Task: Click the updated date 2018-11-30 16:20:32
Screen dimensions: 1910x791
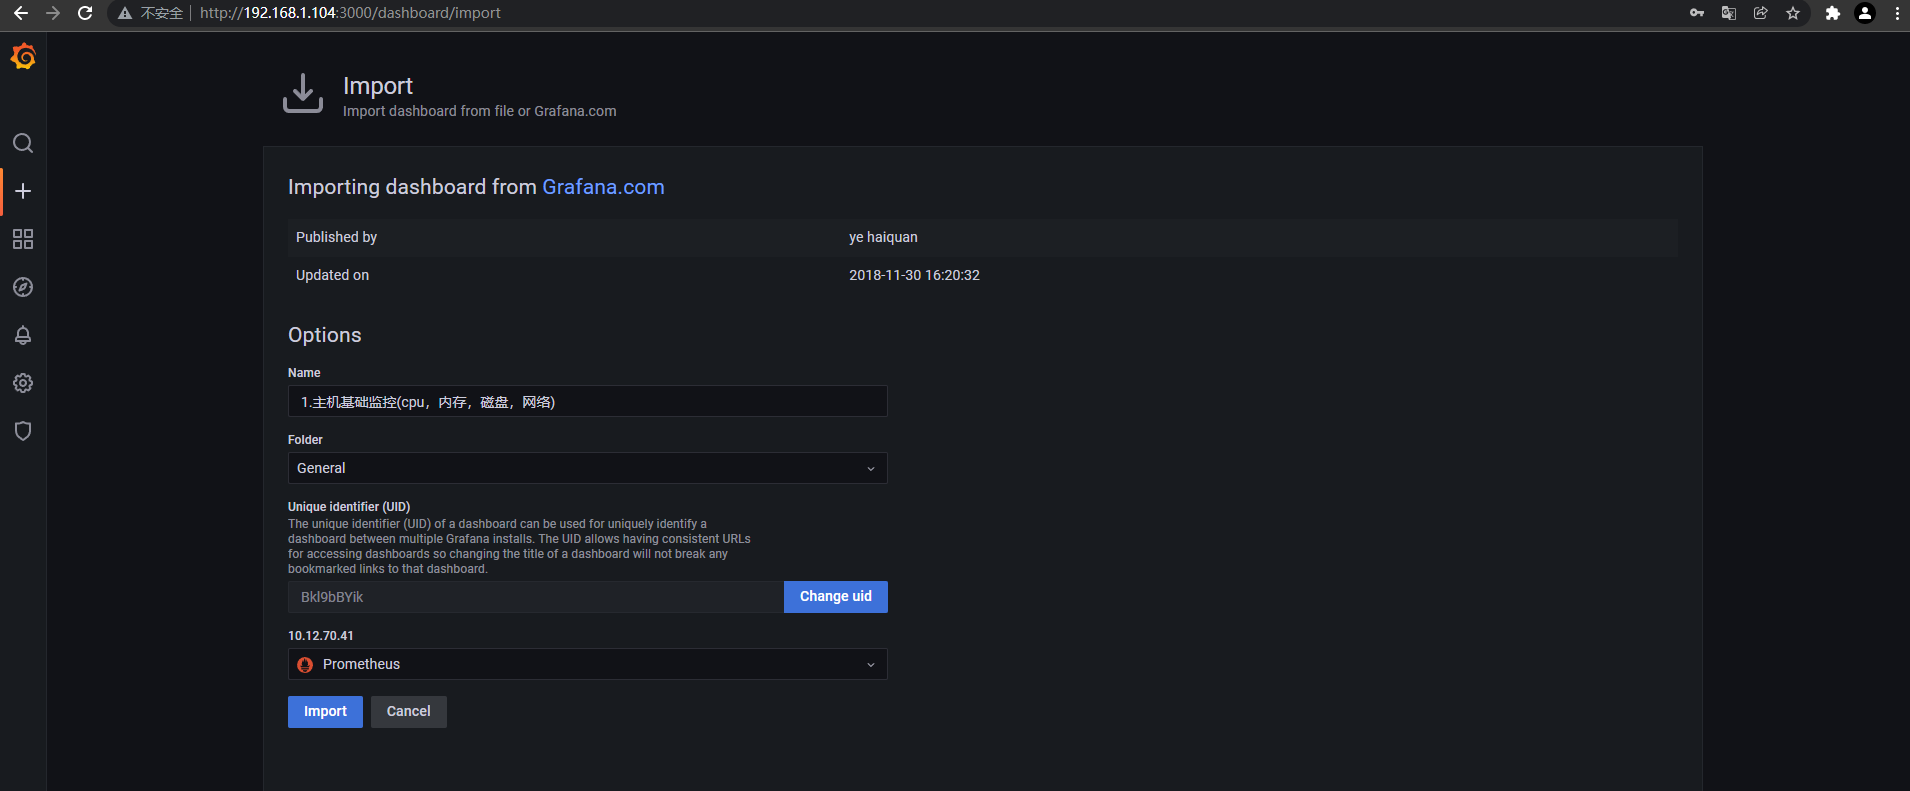Action: tap(914, 275)
